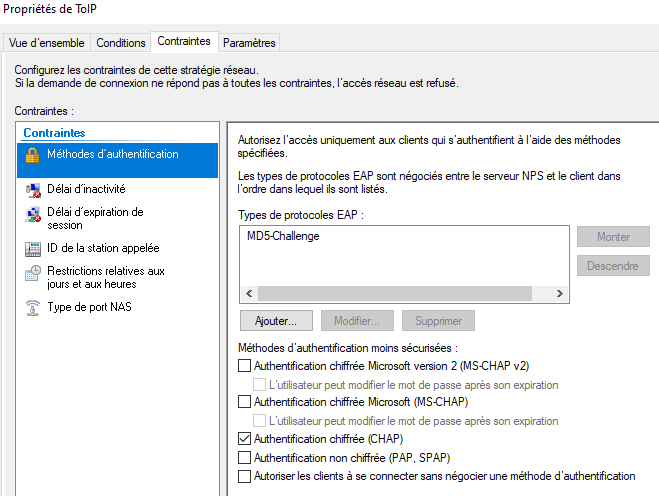659x496 pixels.
Task: Click the Délai d'inactivité computer icon
Action: click(33, 190)
